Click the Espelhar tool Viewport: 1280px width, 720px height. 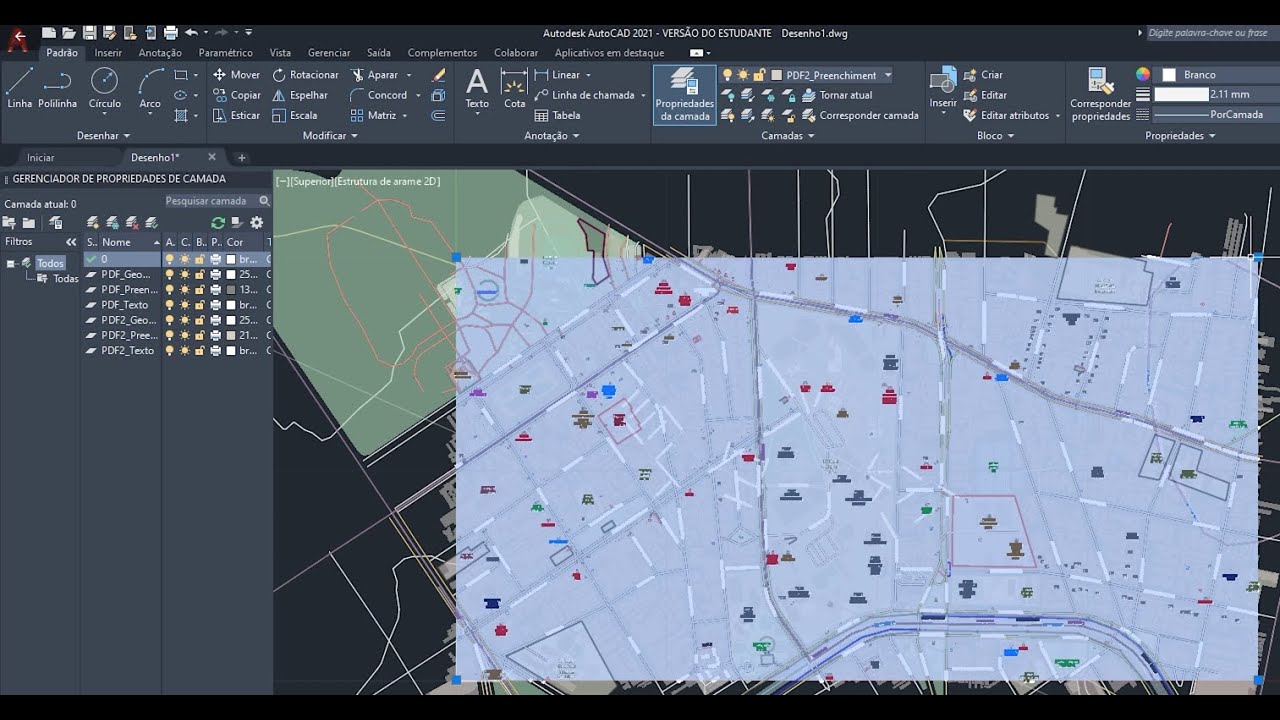point(300,95)
